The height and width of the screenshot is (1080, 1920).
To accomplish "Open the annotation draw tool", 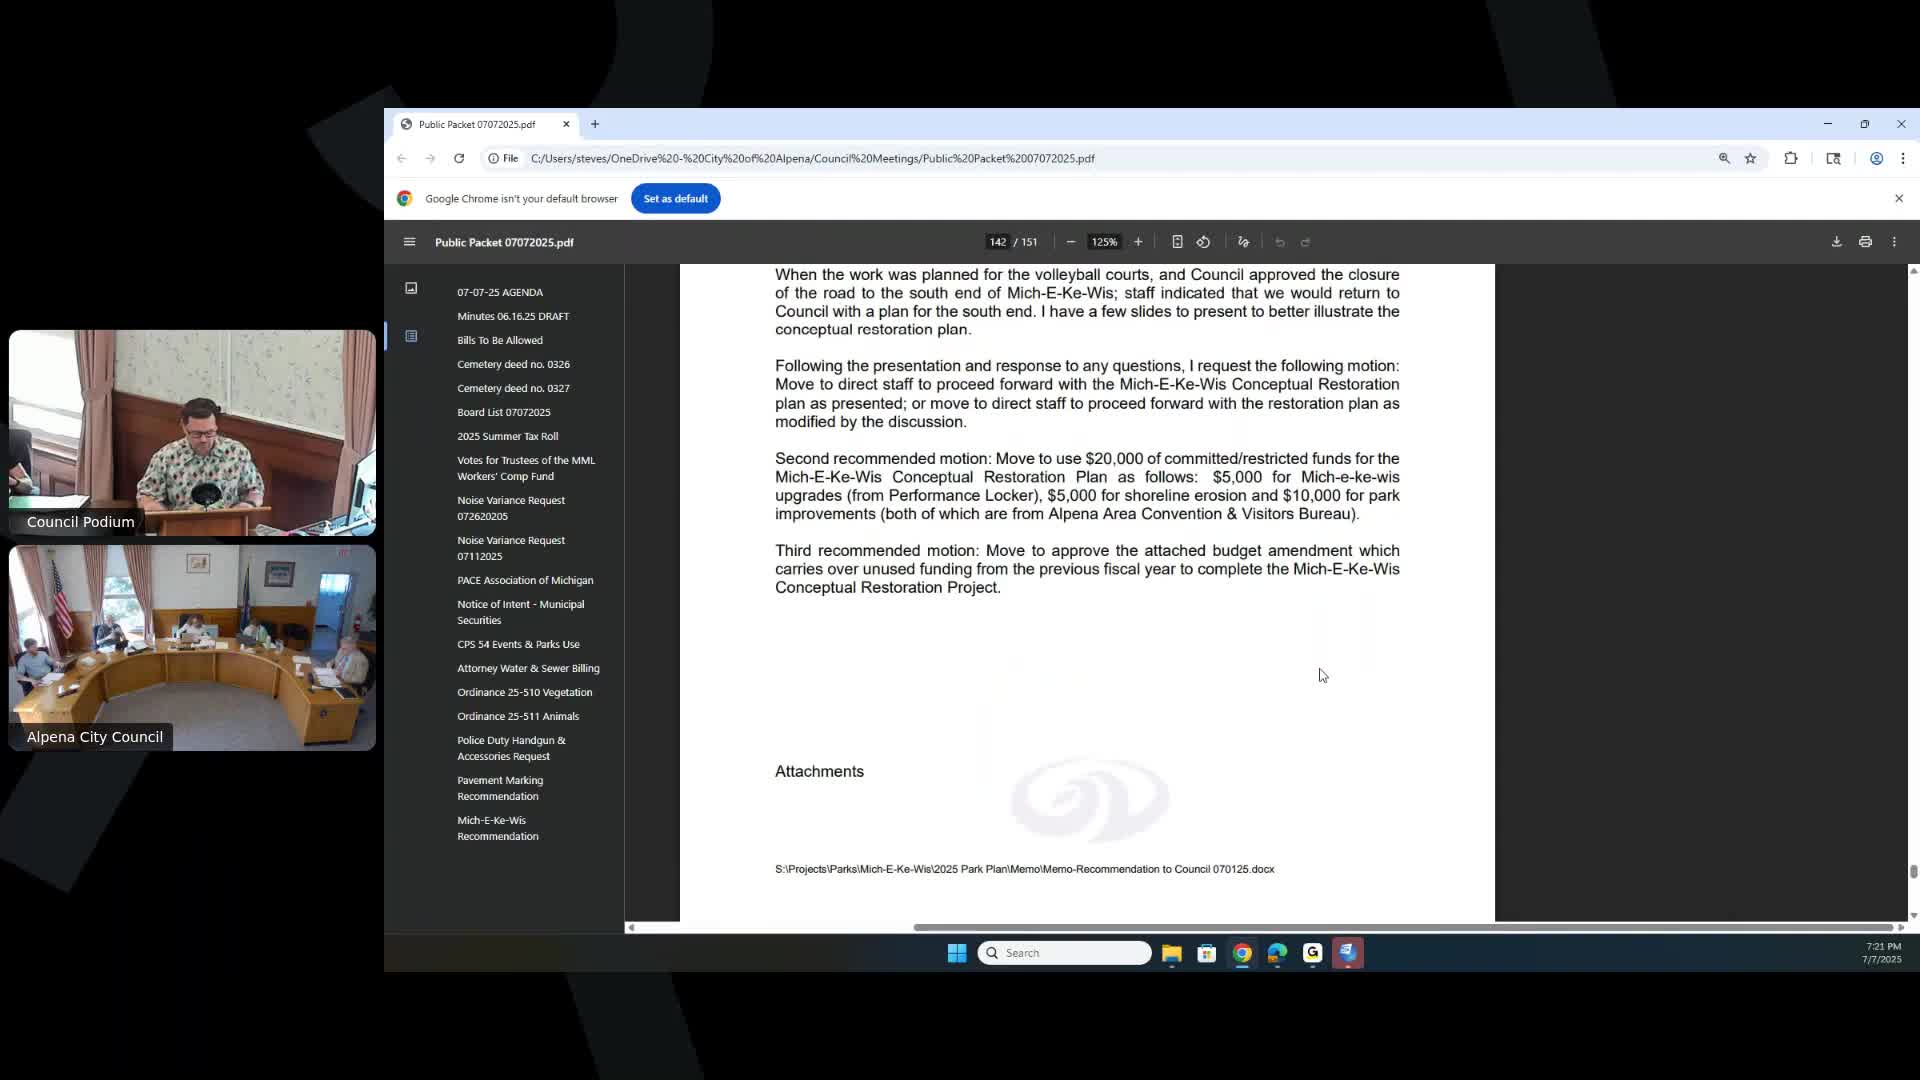I will click(1243, 242).
